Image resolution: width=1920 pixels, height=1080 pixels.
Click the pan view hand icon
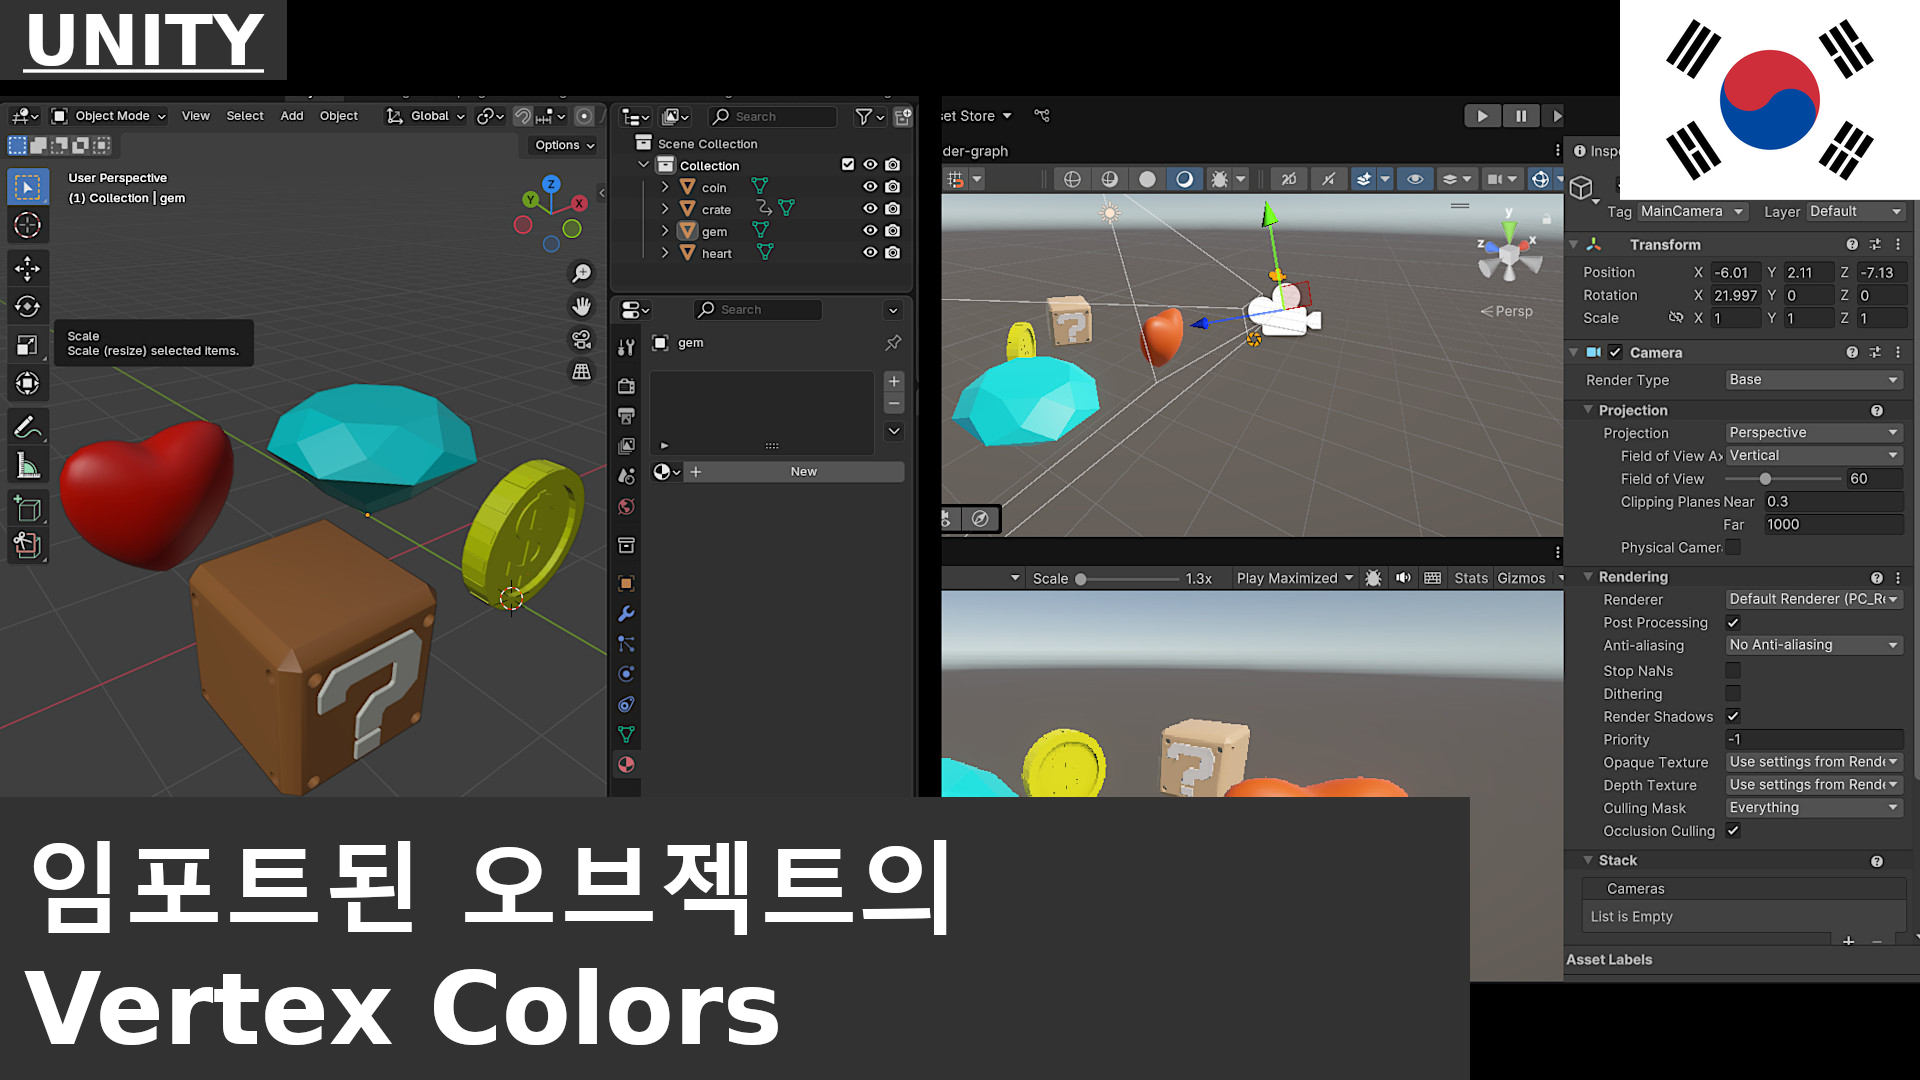pos(581,306)
